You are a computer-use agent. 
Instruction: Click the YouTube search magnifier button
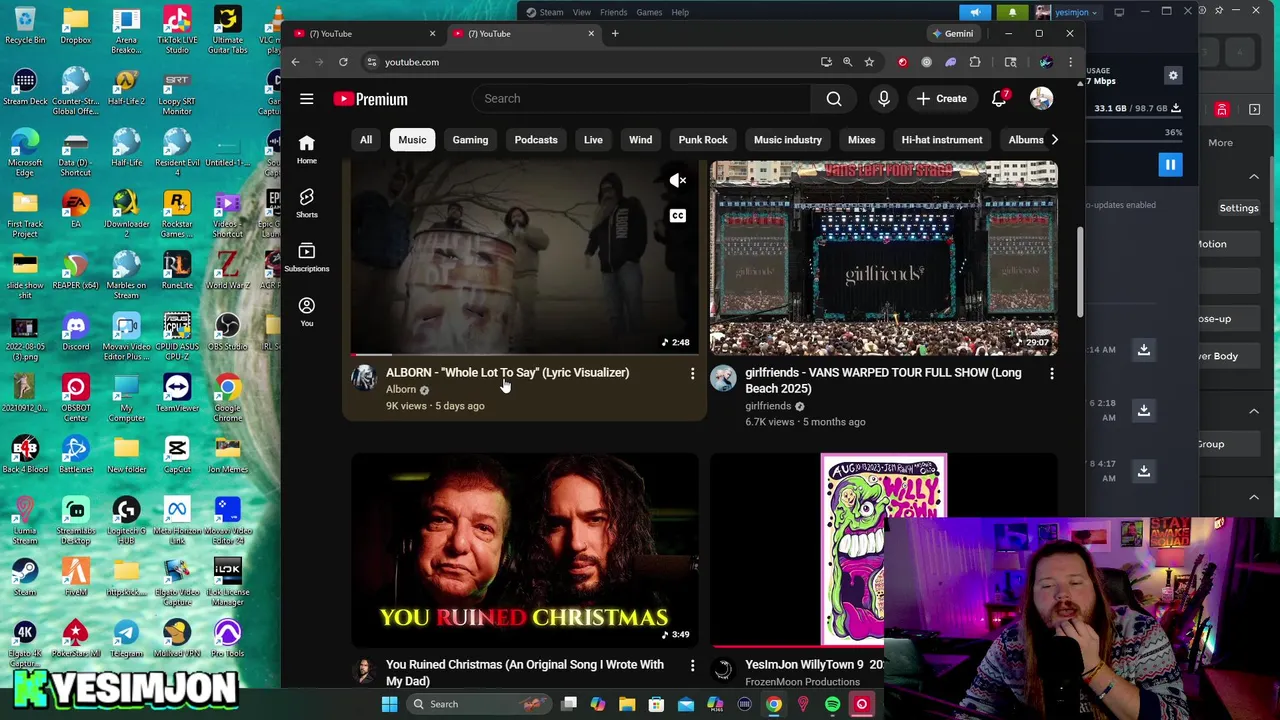(834, 98)
